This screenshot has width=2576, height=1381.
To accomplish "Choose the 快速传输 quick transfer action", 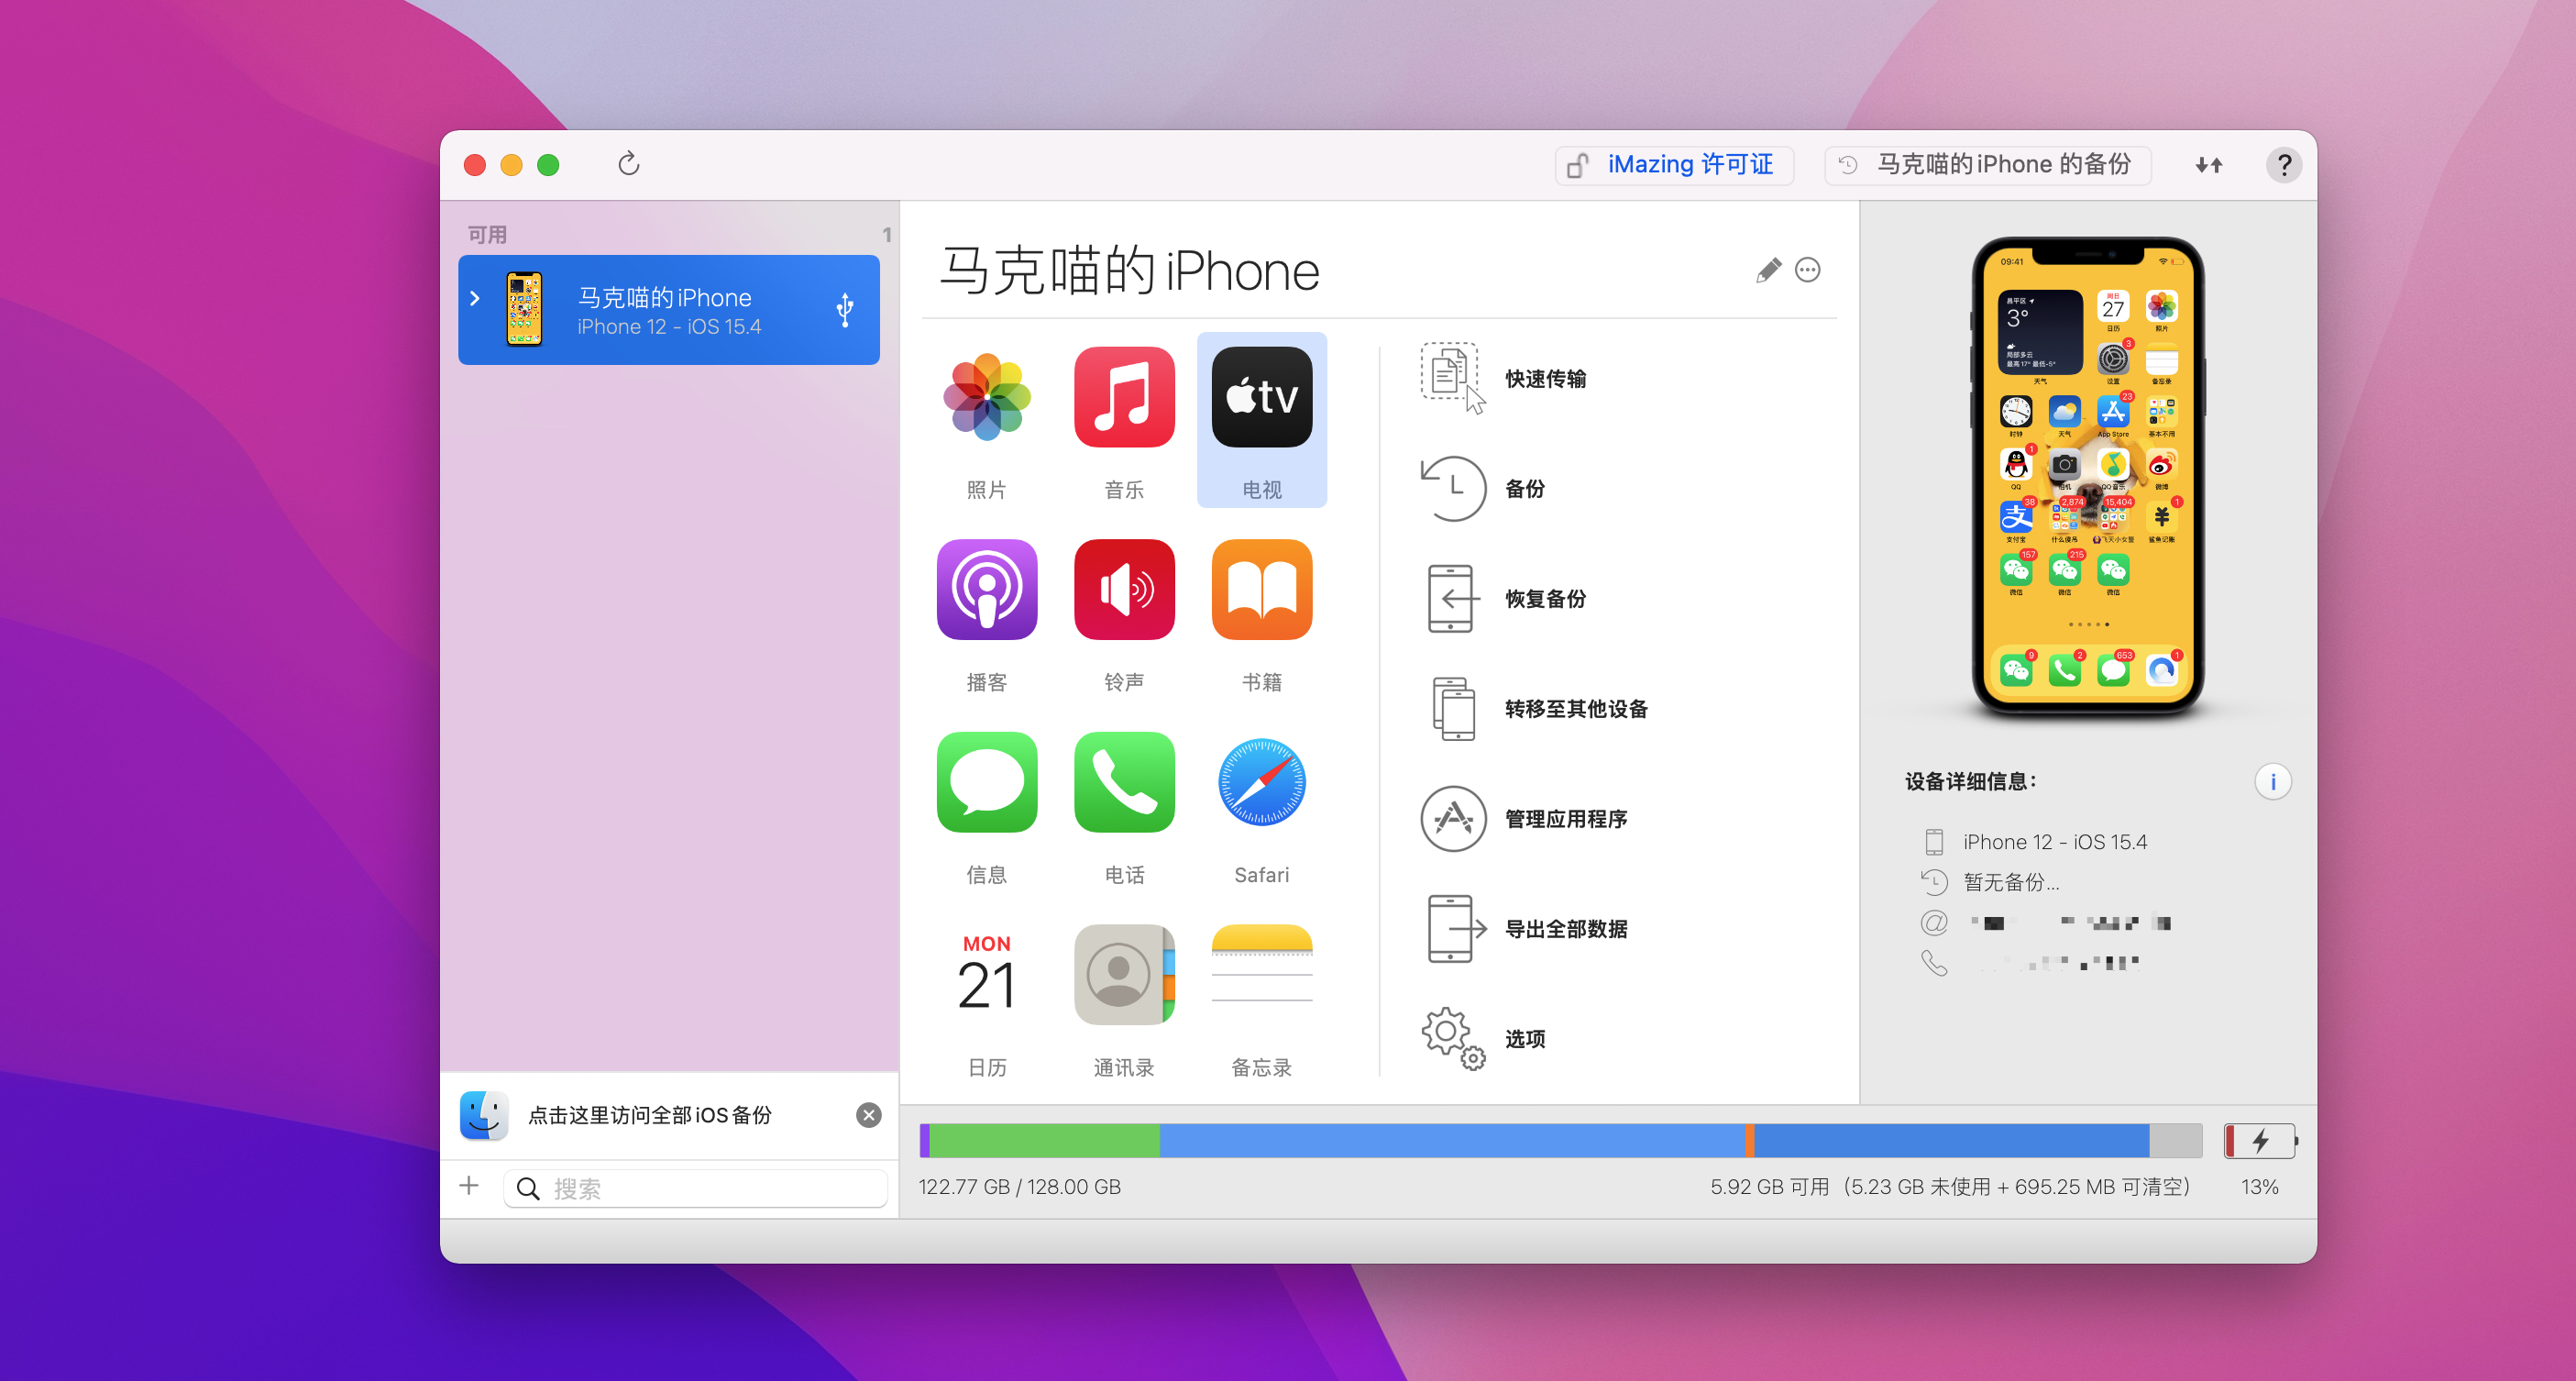I will pyautogui.click(x=1545, y=379).
